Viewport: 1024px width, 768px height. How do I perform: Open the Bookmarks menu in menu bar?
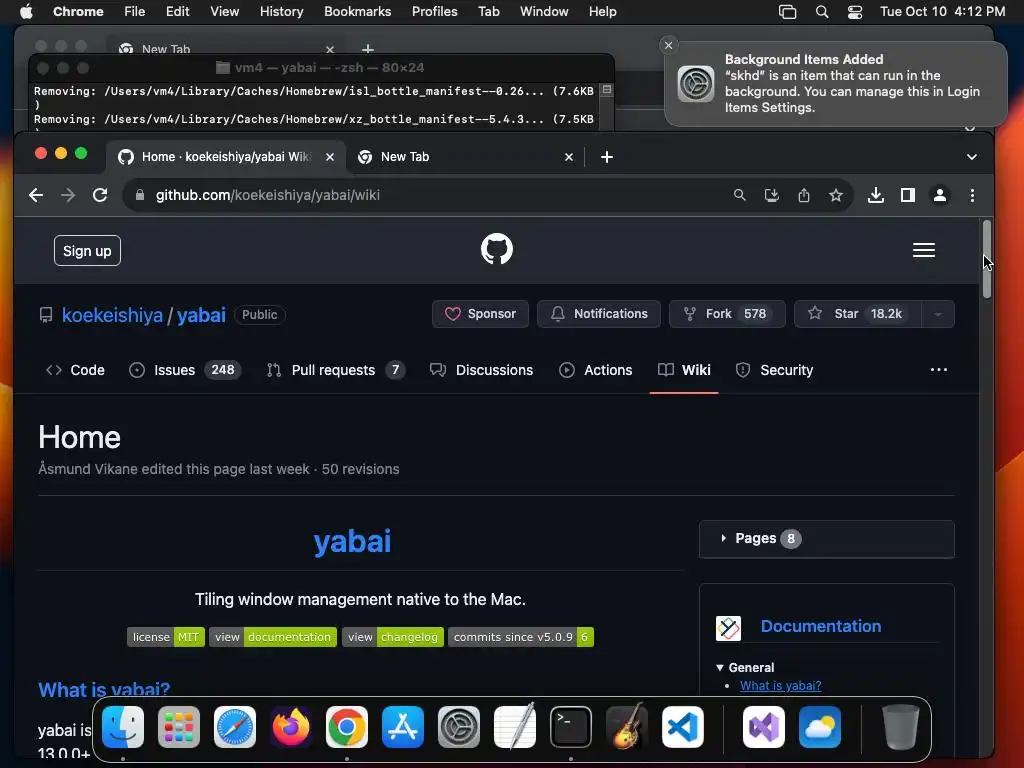(x=357, y=12)
